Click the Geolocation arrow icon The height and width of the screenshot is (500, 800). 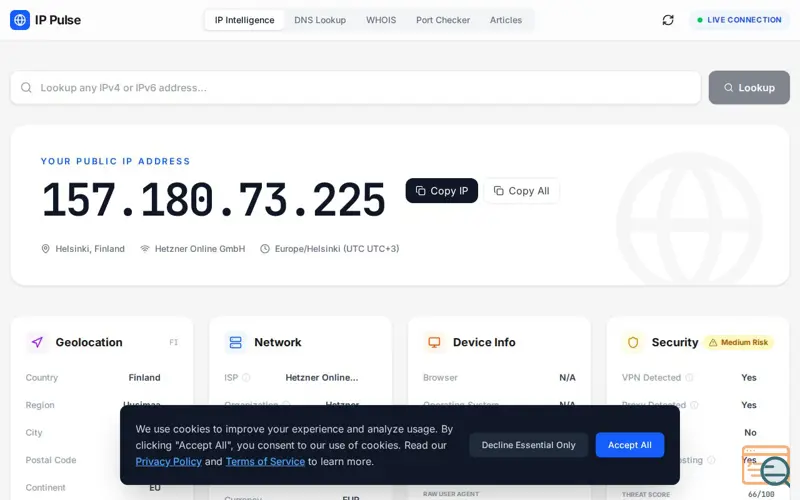(x=37, y=342)
